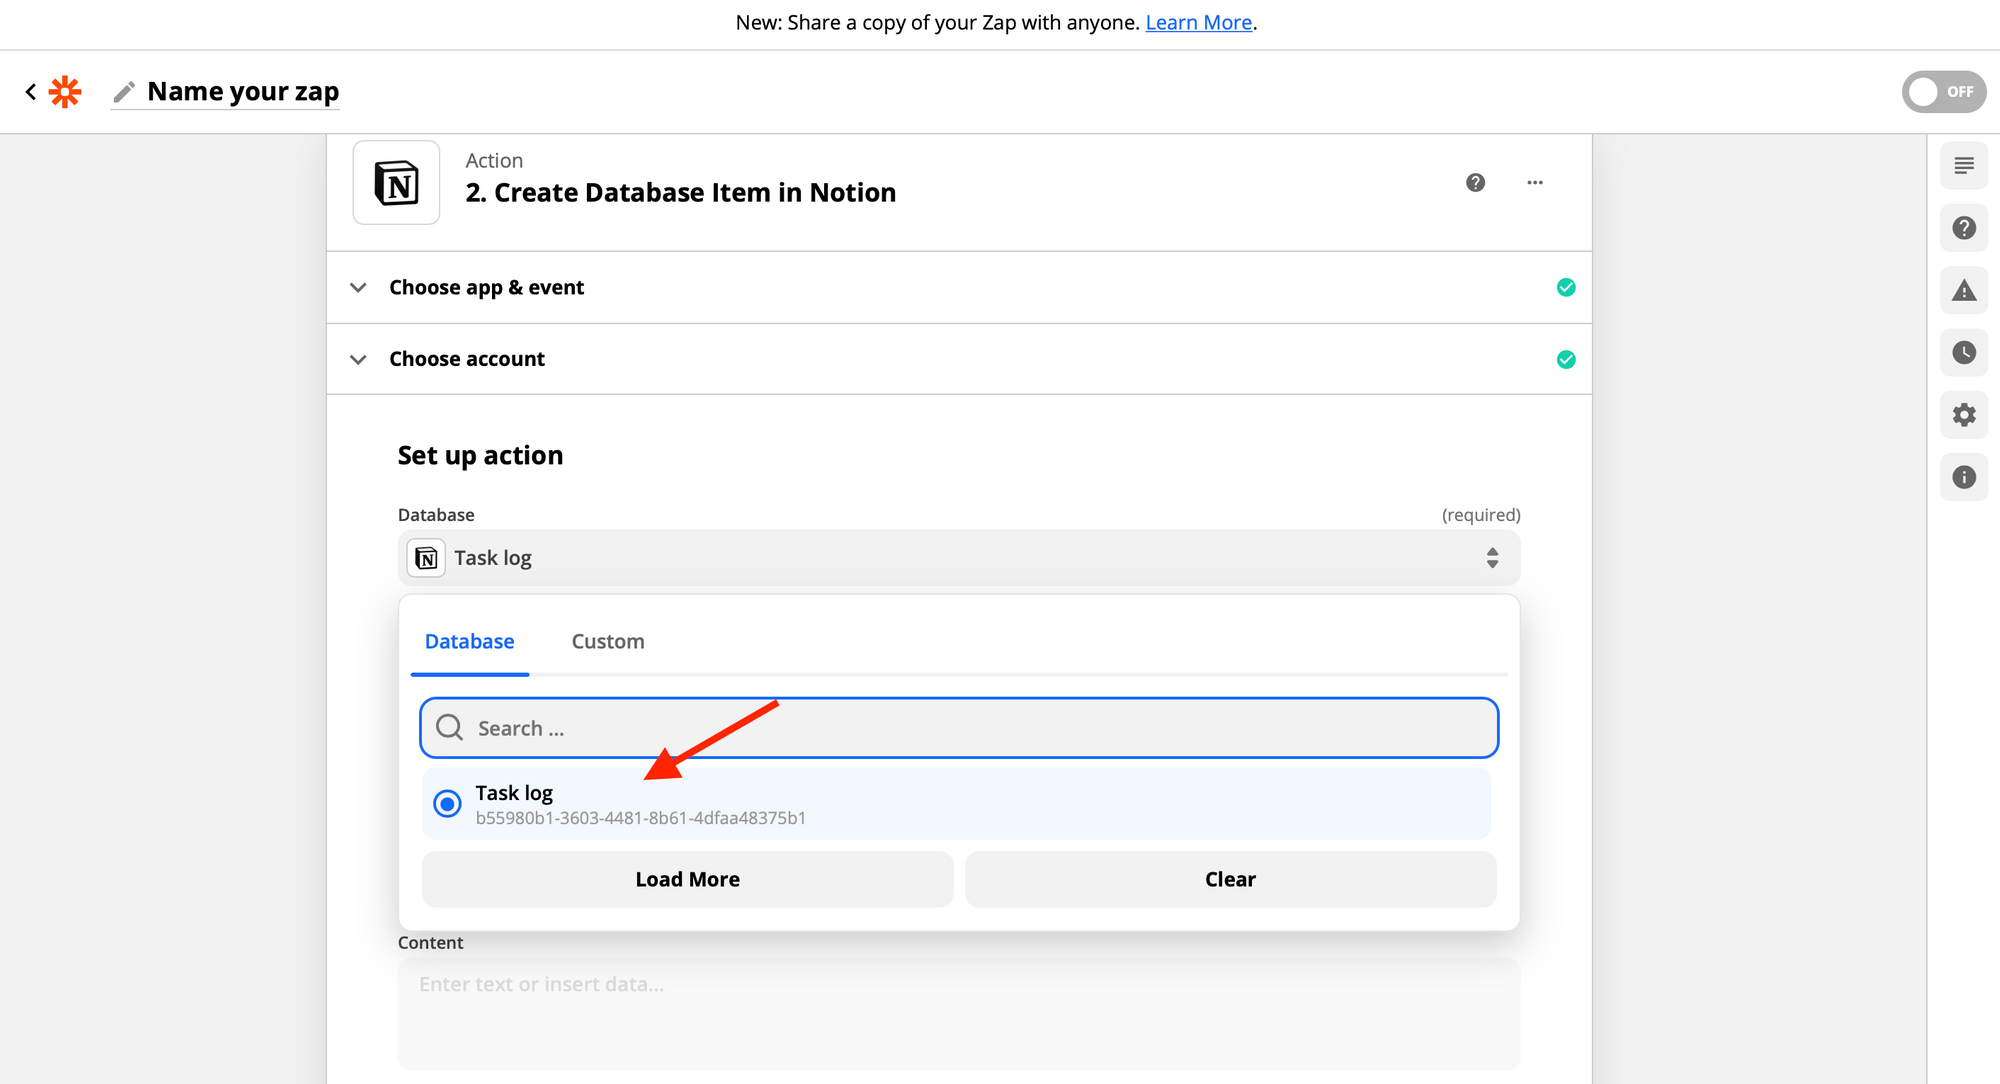Click green checkmark beside Choose account

pyautogui.click(x=1566, y=359)
